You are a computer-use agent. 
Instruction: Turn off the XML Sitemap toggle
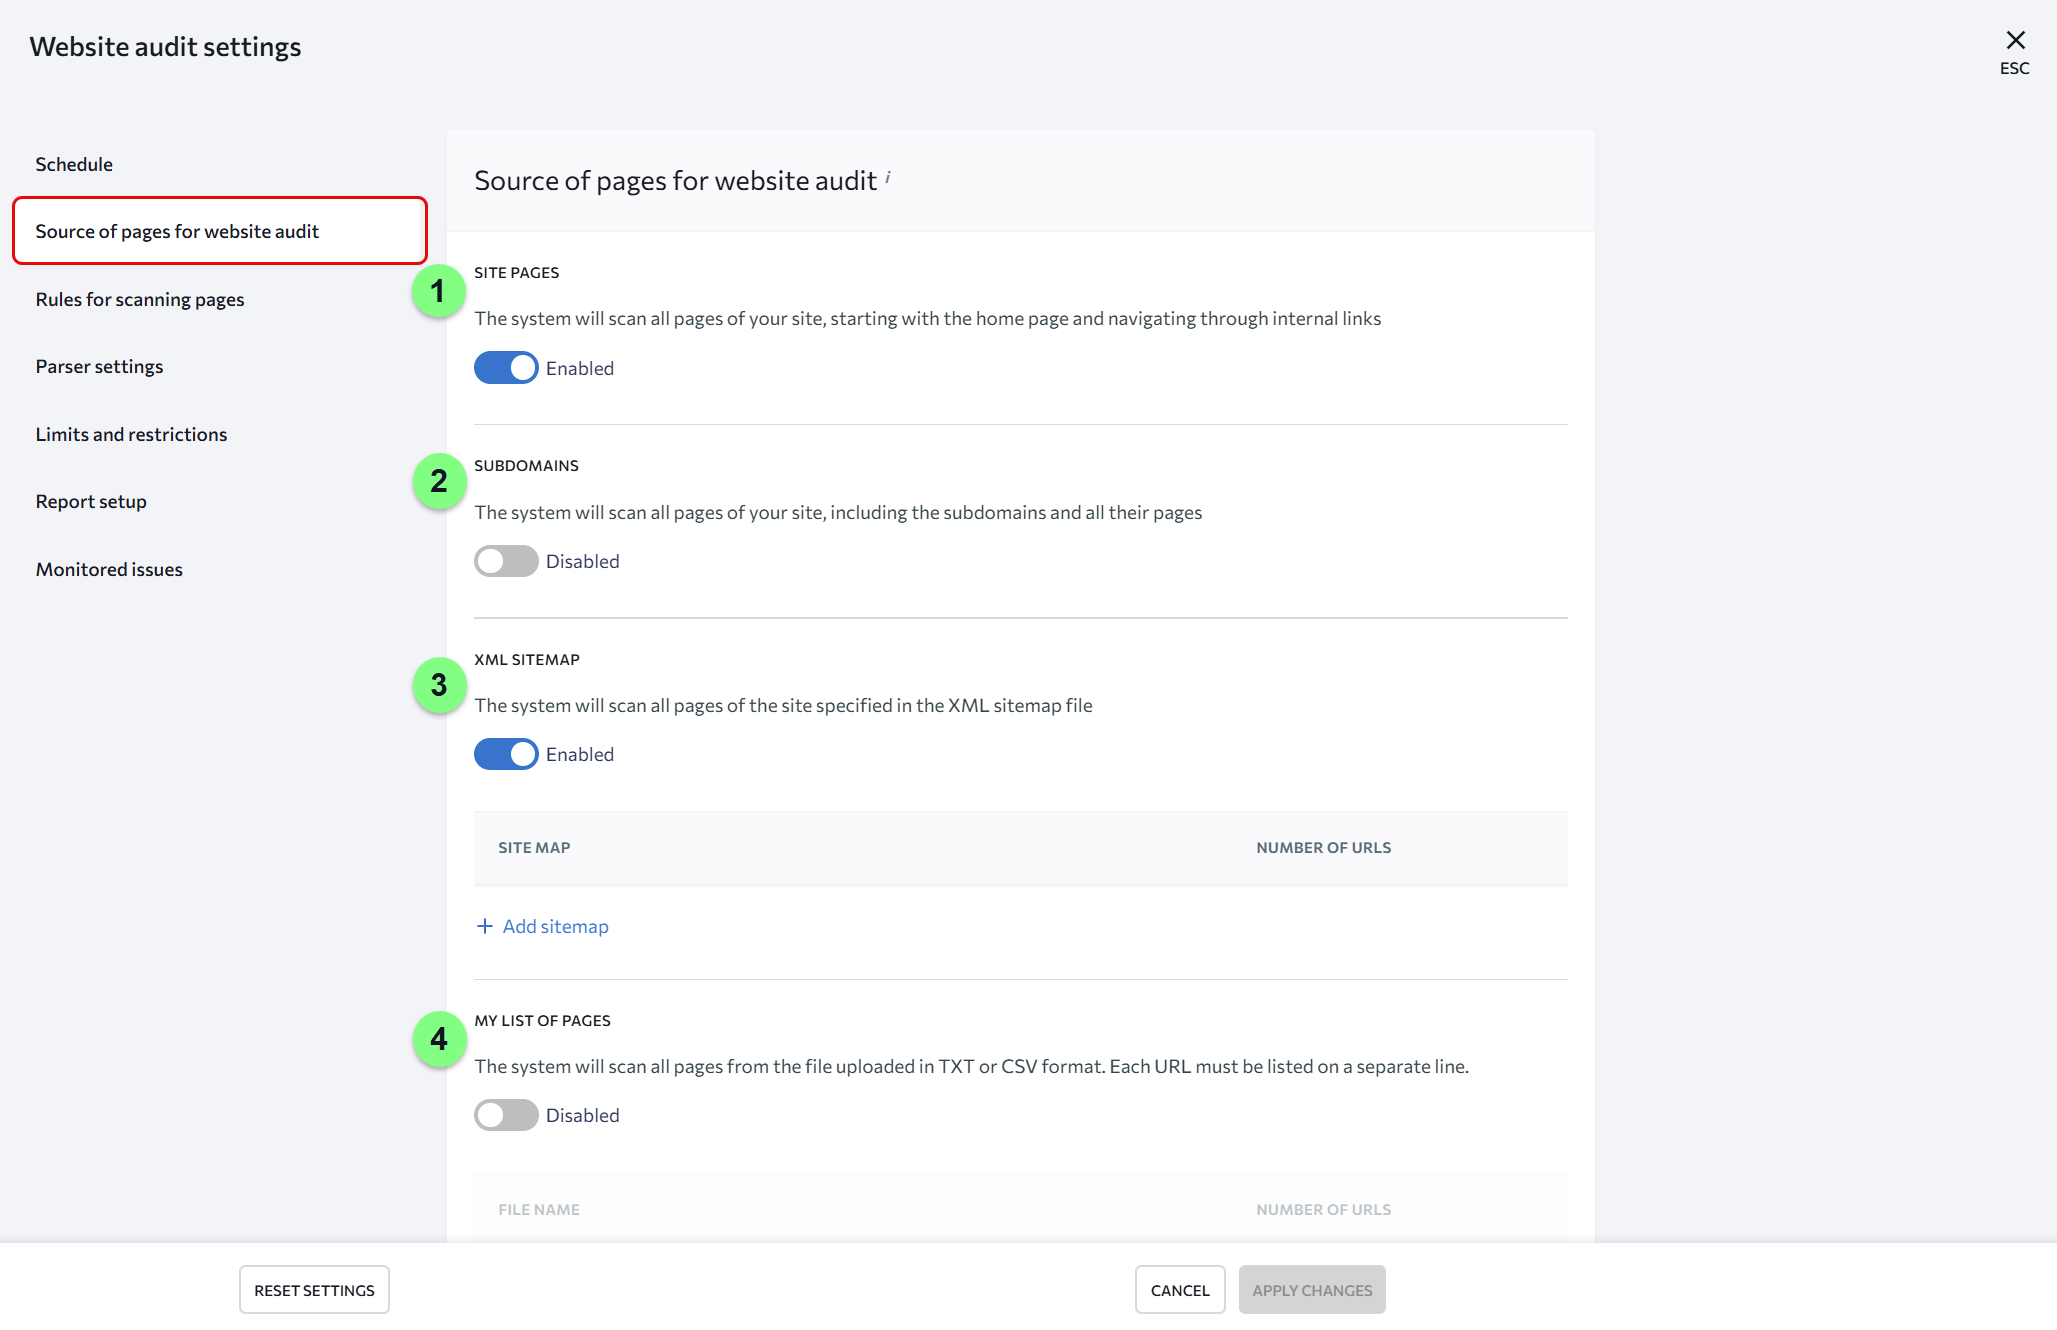point(506,754)
